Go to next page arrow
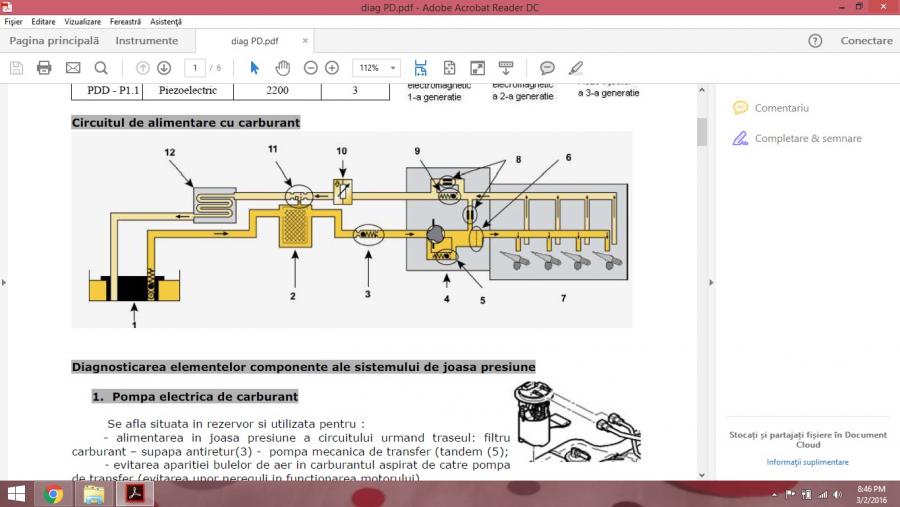This screenshot has height=507, width=900. [x=164, y=68]
